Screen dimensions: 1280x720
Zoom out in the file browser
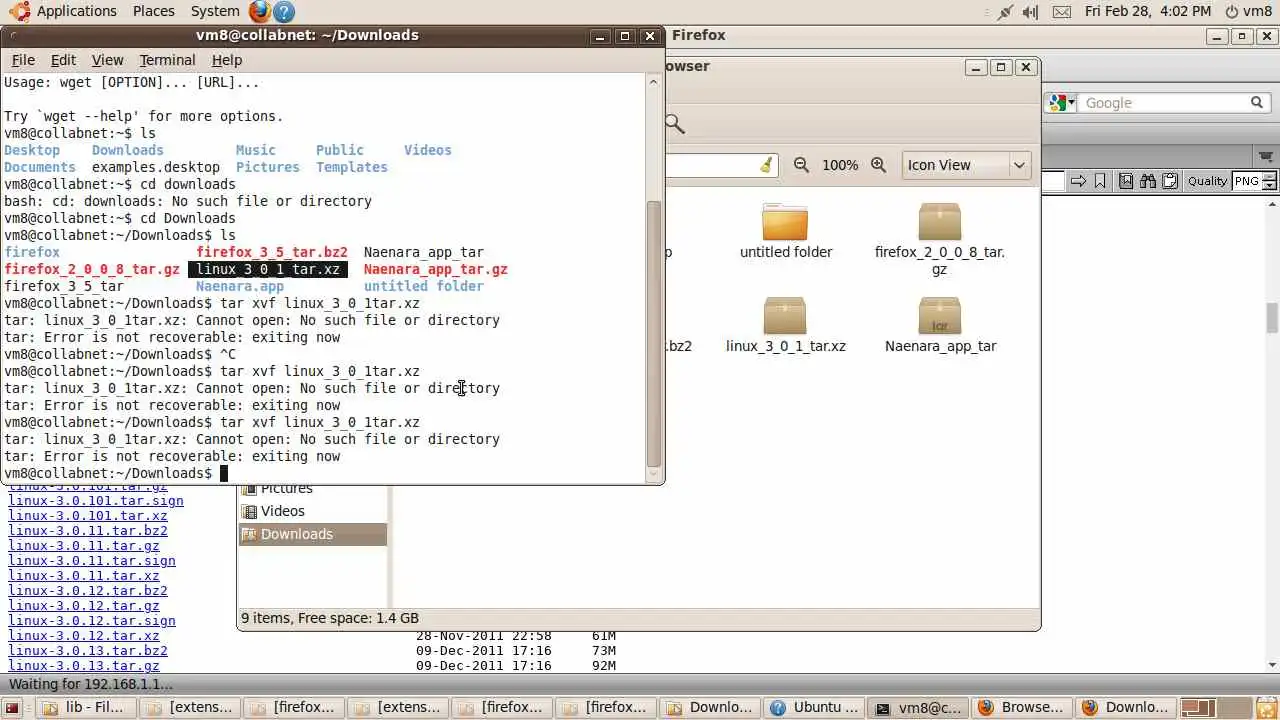(x=801, y=165)
